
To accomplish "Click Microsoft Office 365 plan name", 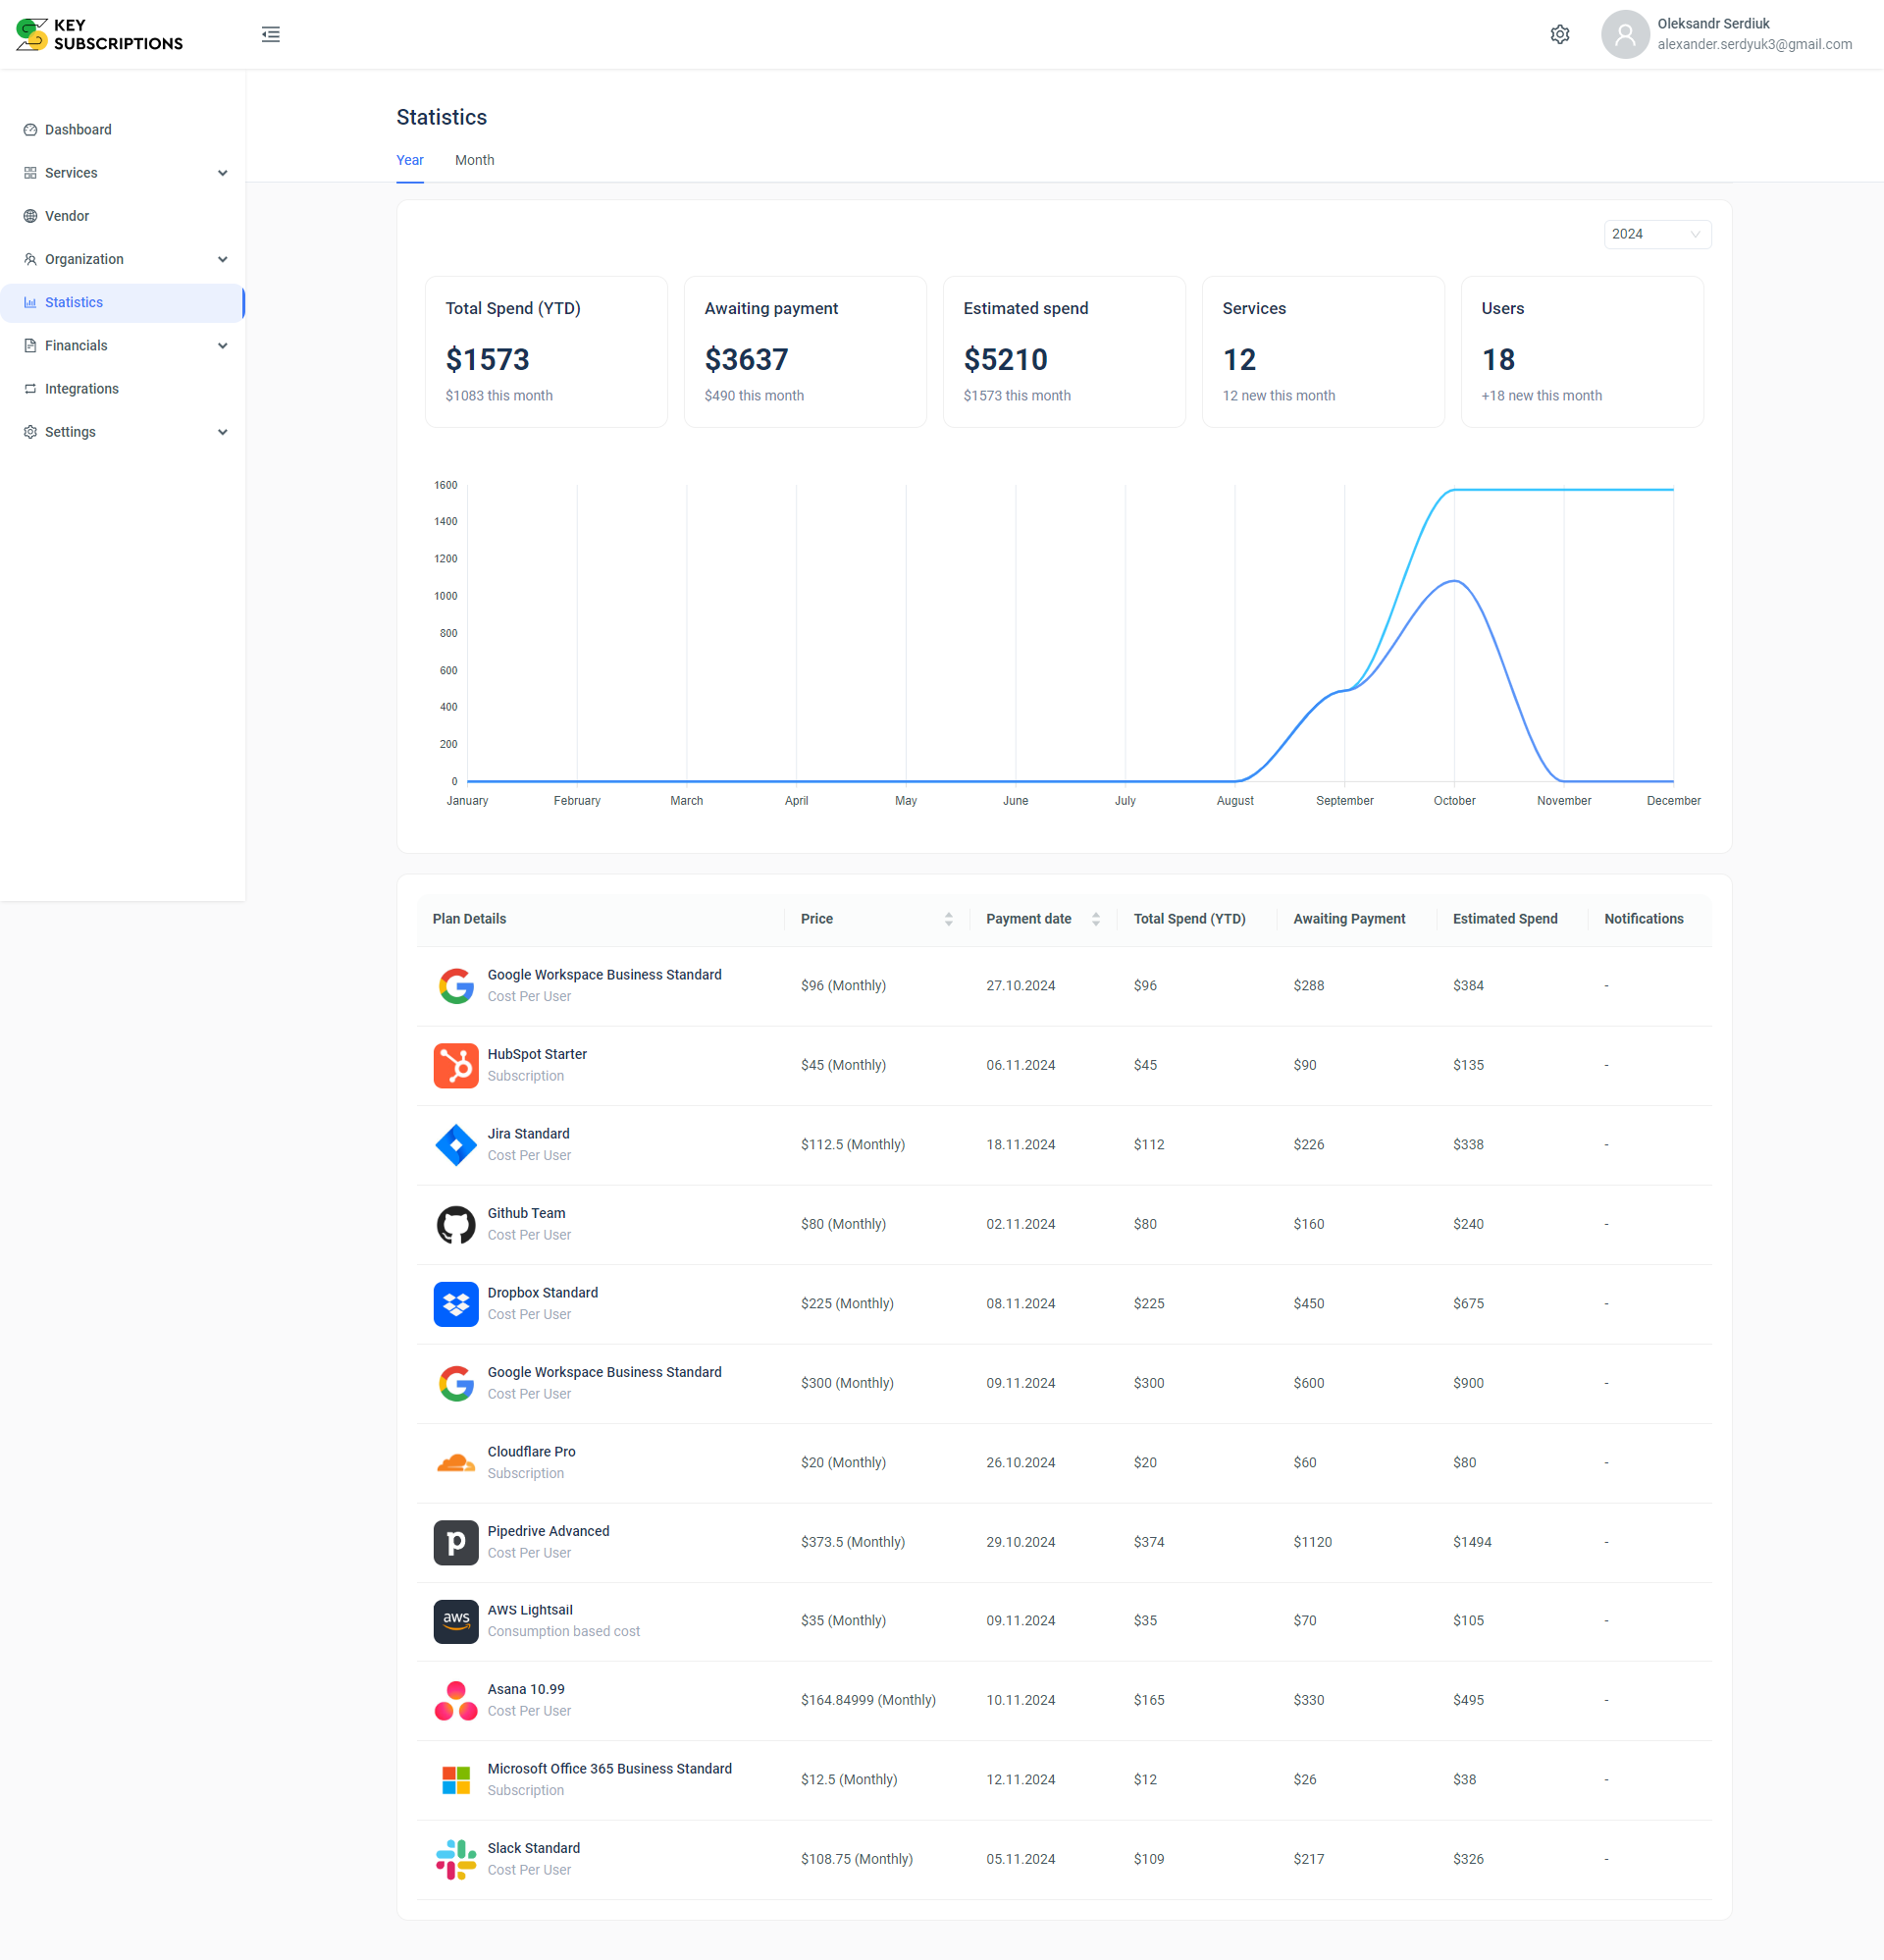I will pyautogui.click(x=609, y=1769).
